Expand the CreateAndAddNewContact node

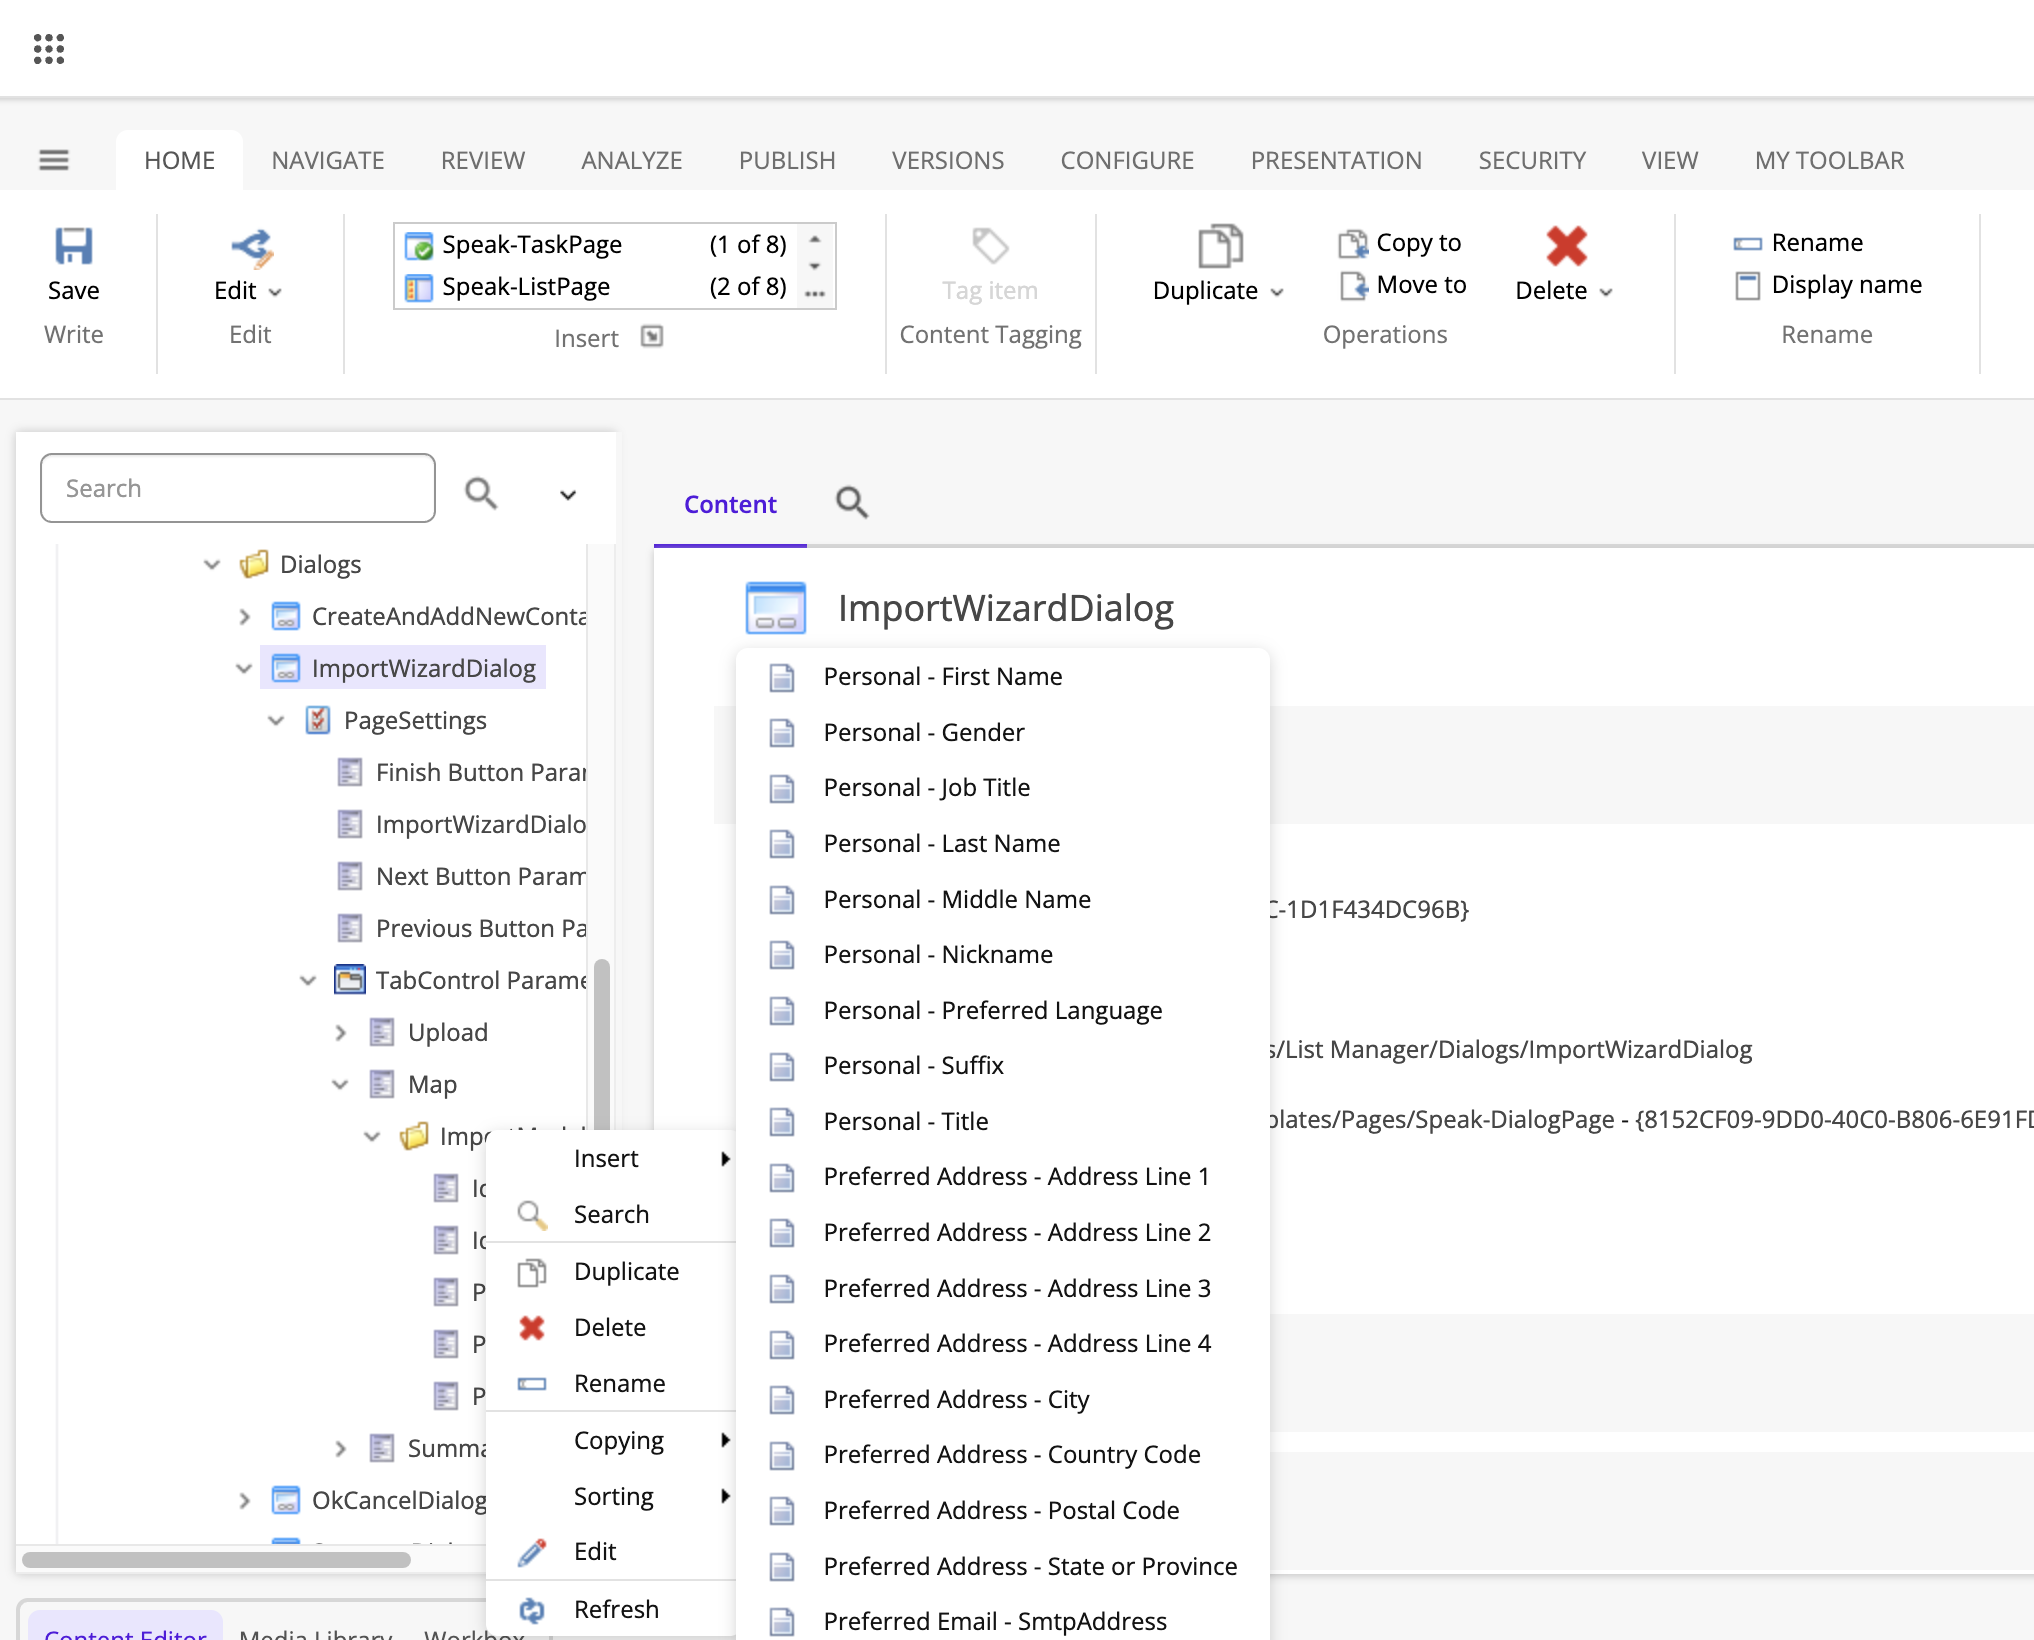coord(245,617)
